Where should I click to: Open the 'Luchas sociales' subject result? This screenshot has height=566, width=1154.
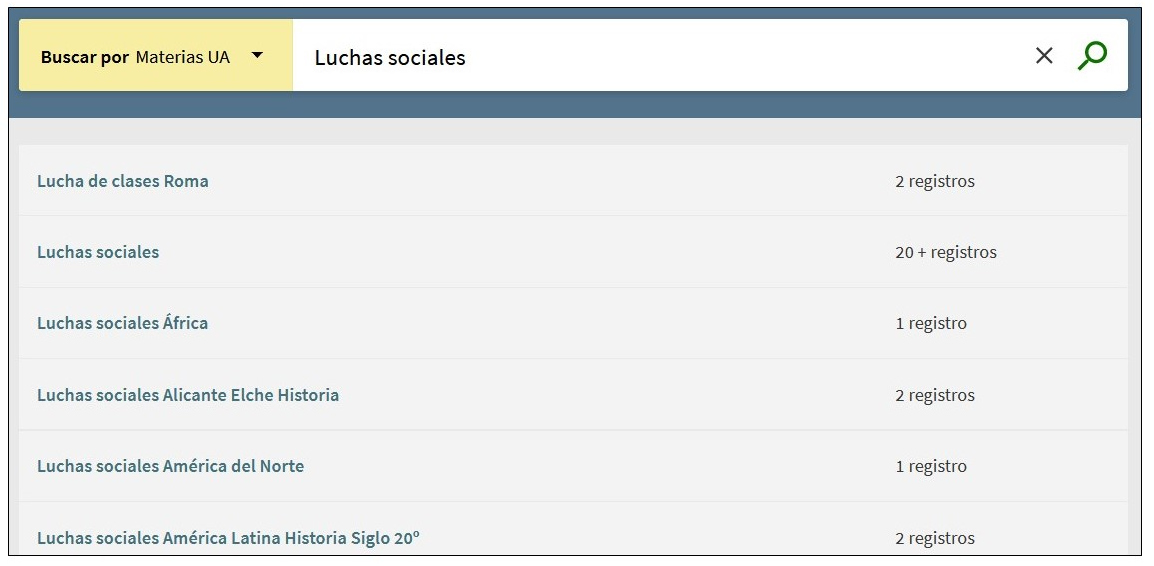click(98, 252)
